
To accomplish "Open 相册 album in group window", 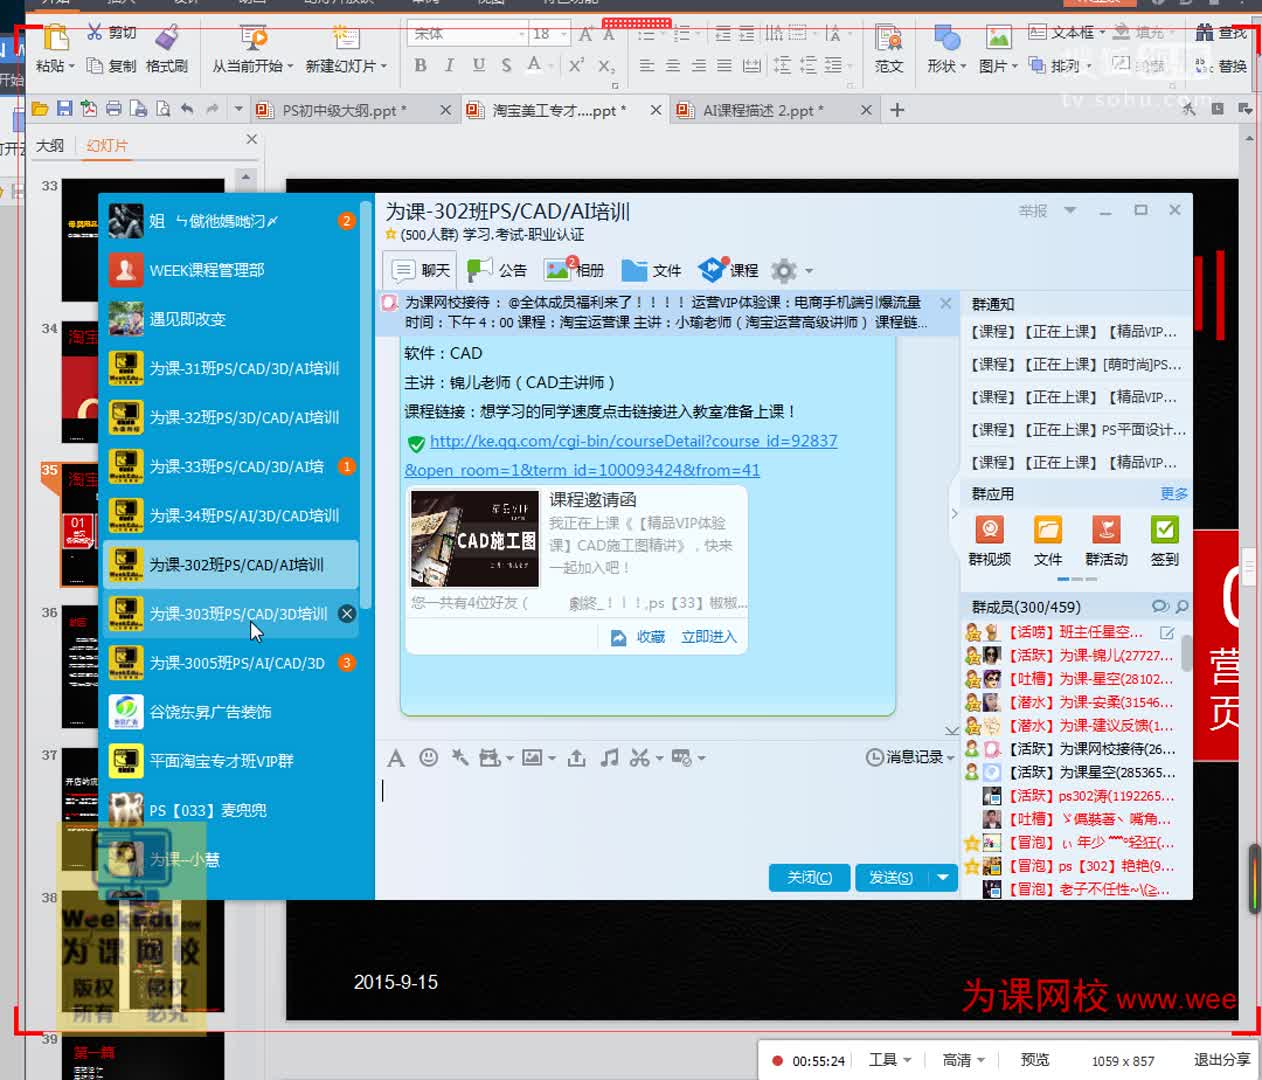I will point(574,270).
